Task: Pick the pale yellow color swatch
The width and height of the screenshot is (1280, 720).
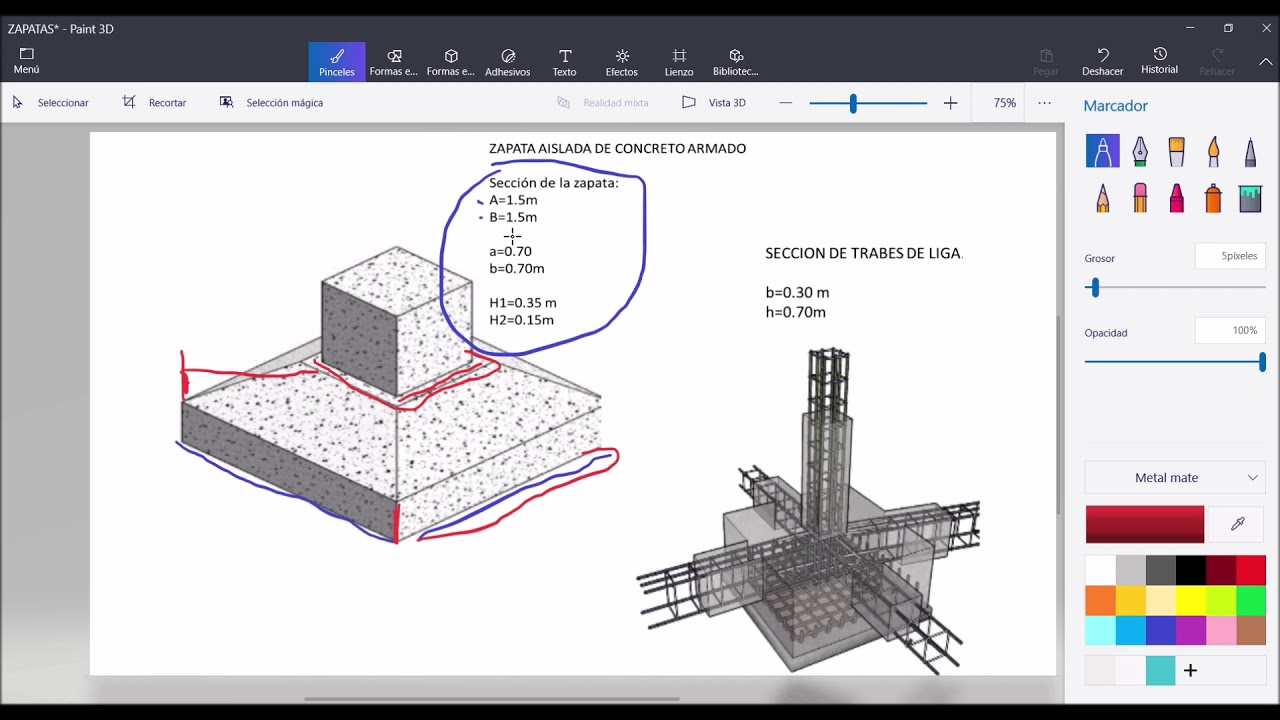Action: coord(1161,600)
